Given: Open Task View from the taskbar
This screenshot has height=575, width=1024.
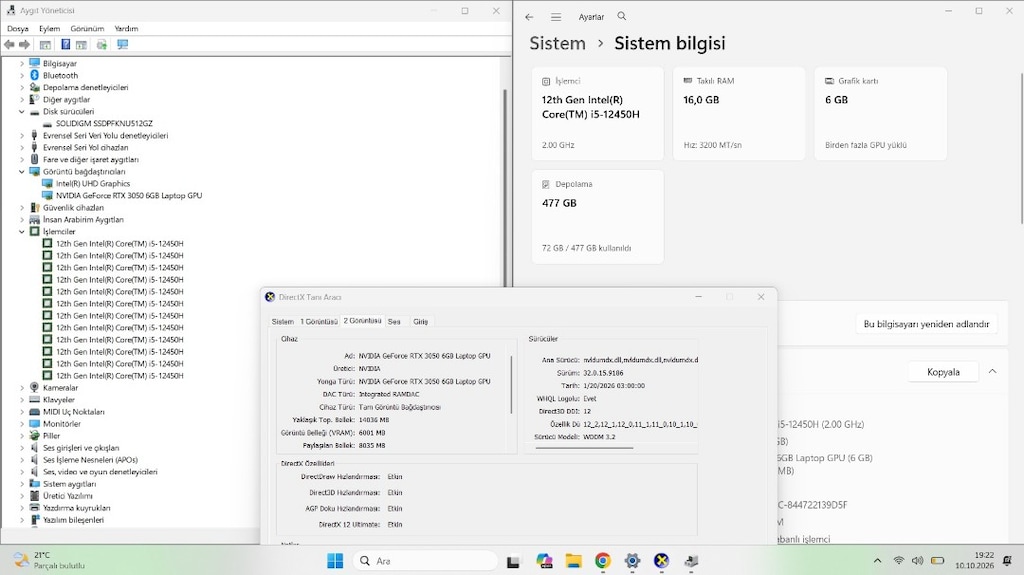Looking at the screenshot, I should [513, 561].
